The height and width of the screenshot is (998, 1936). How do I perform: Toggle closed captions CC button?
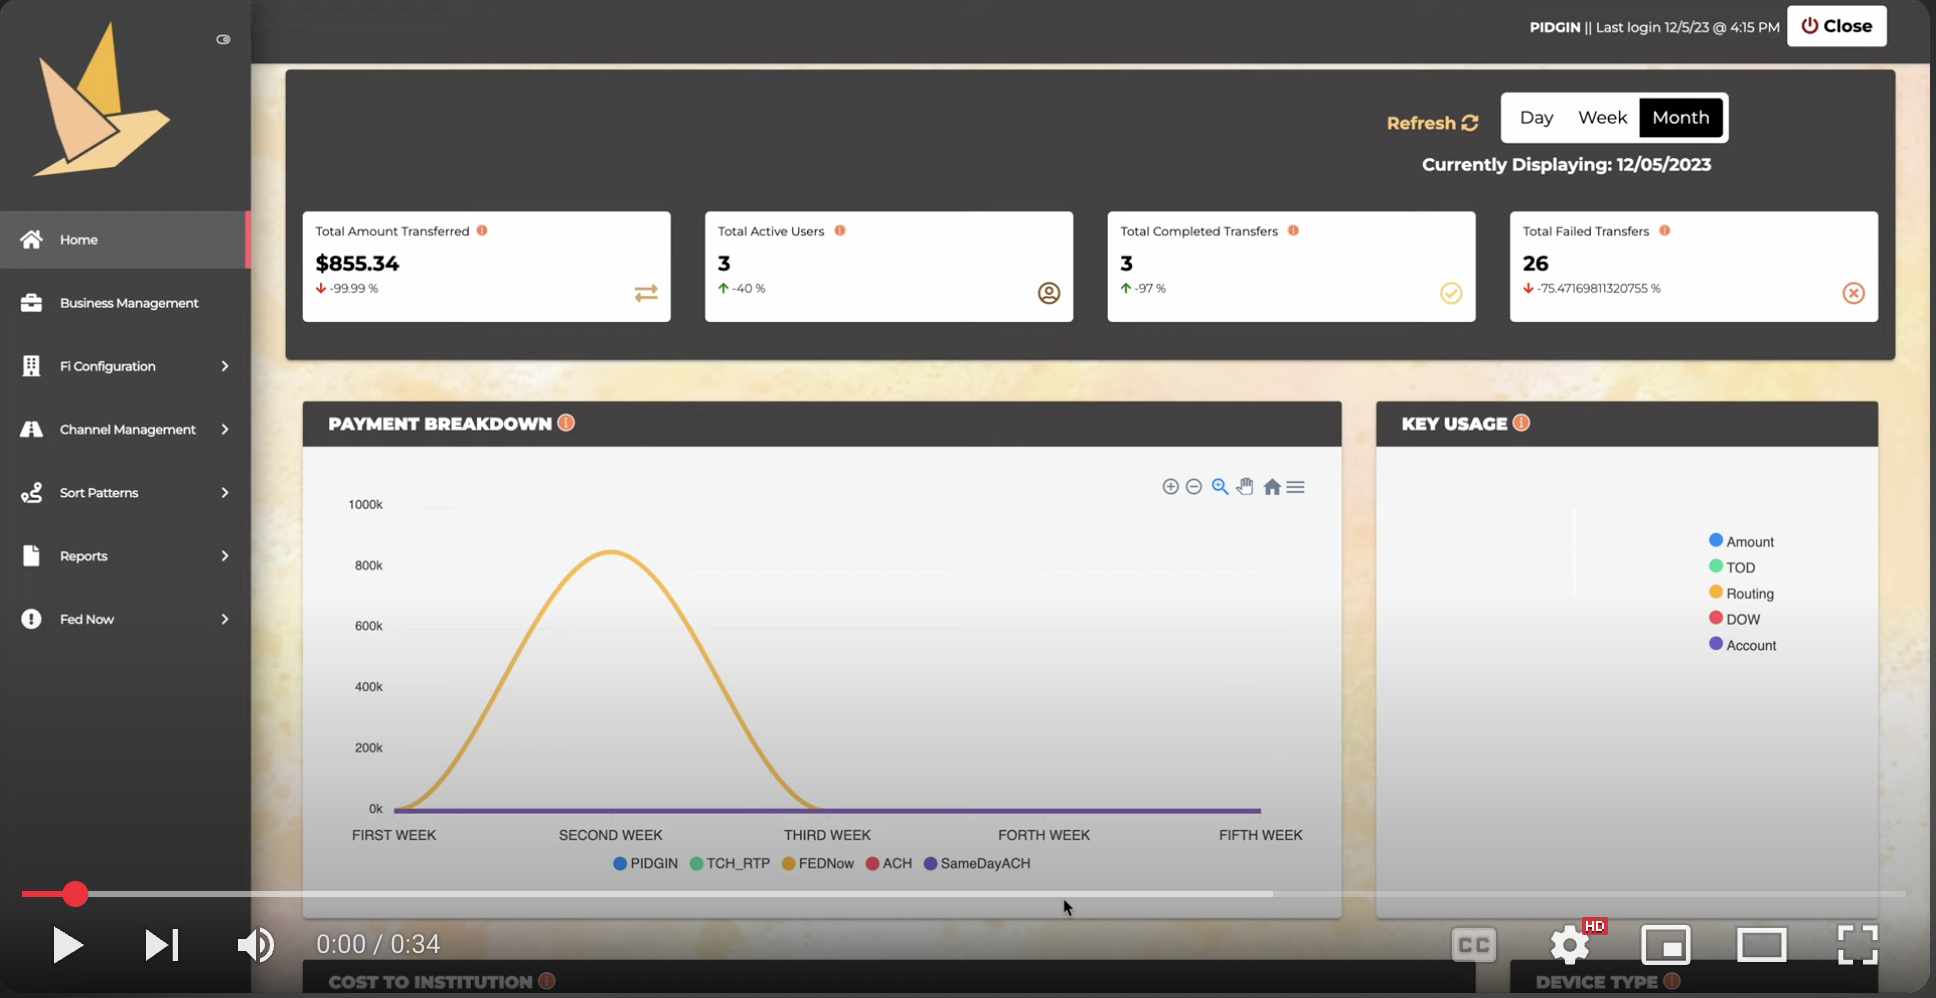(x=1474, y=945)
